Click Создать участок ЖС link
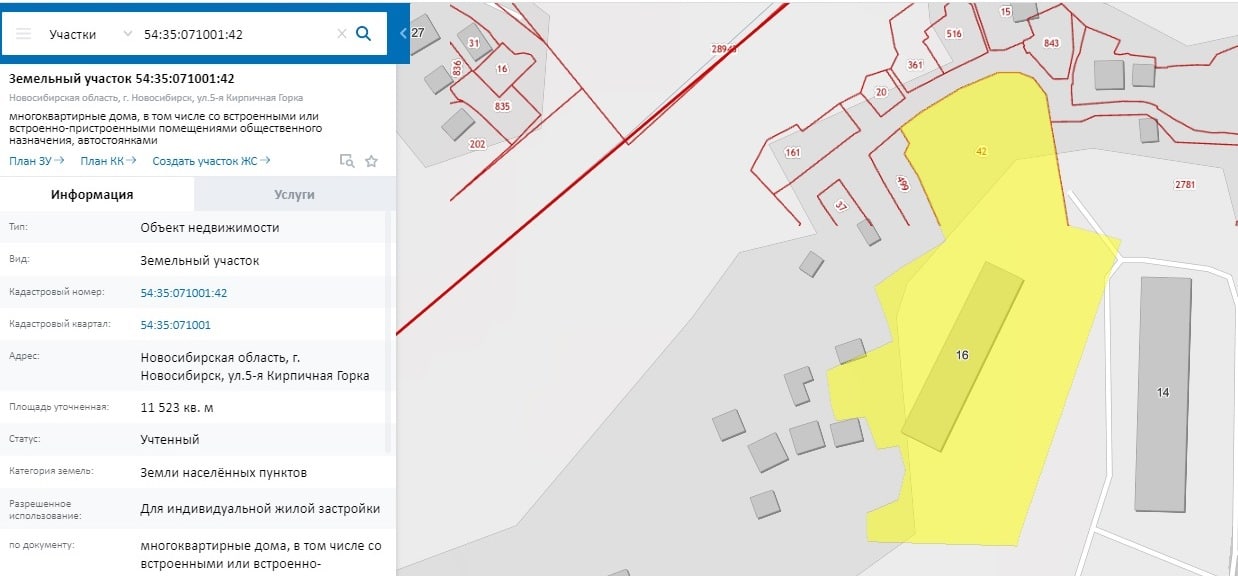1238x576 pixels. coord(211,161)
